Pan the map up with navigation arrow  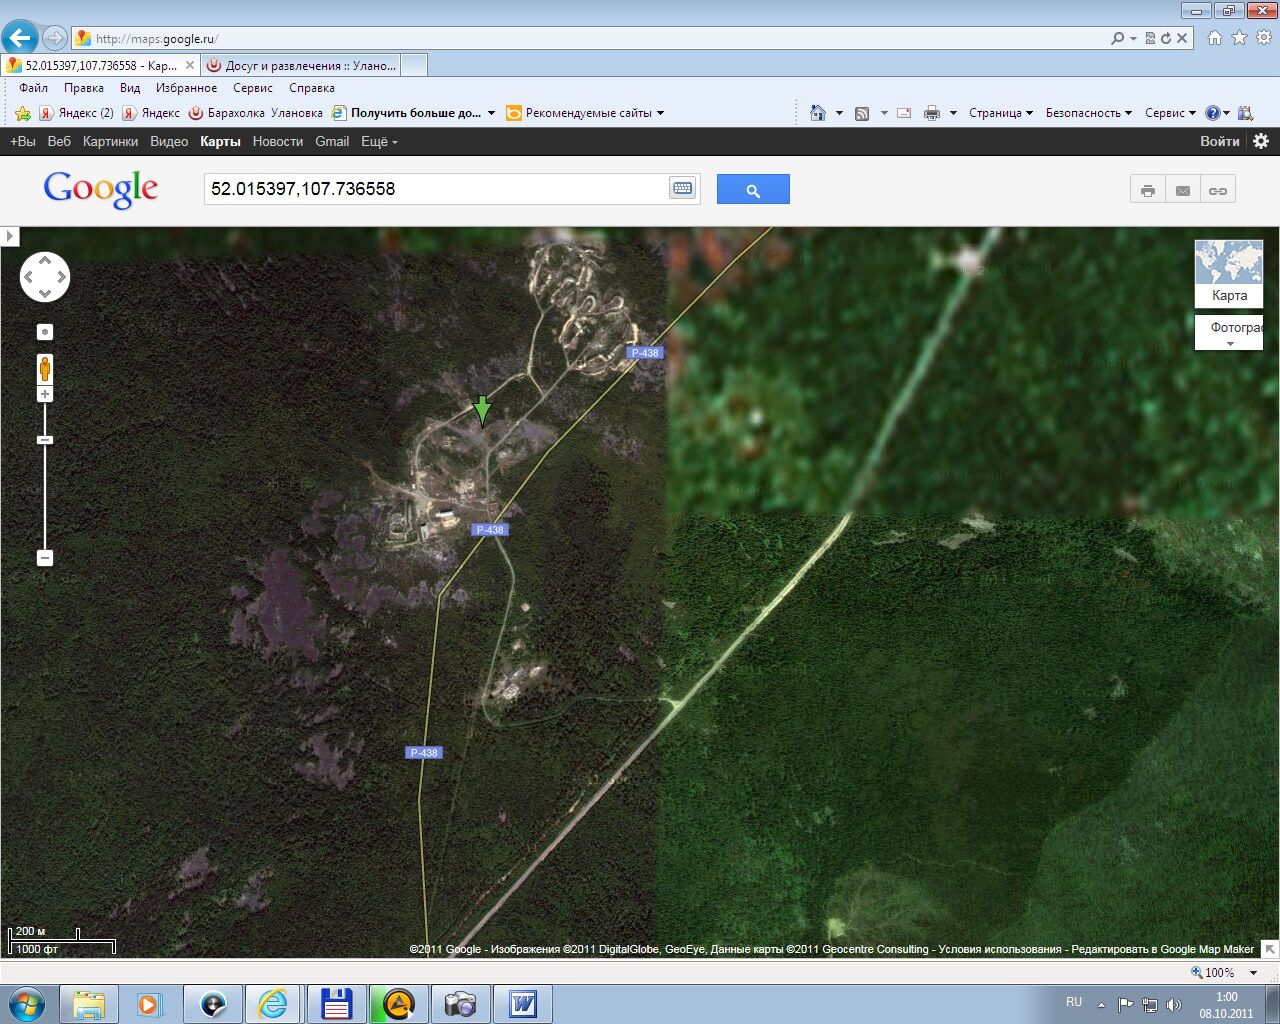45,260
